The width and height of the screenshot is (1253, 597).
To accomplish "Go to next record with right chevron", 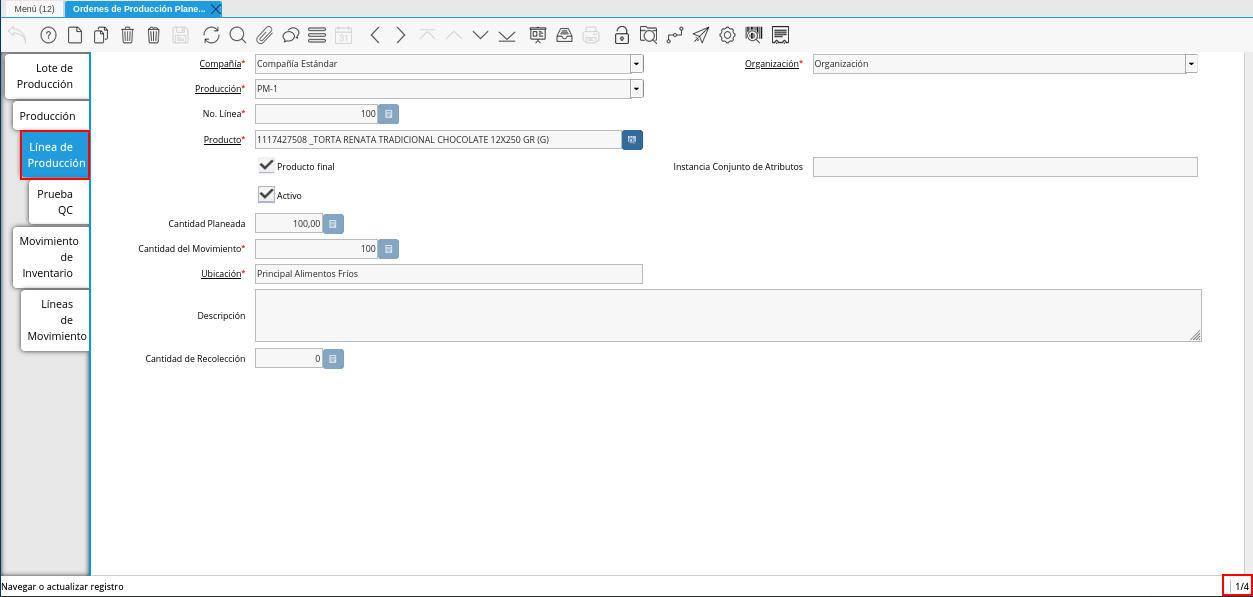I will [401, 35].
